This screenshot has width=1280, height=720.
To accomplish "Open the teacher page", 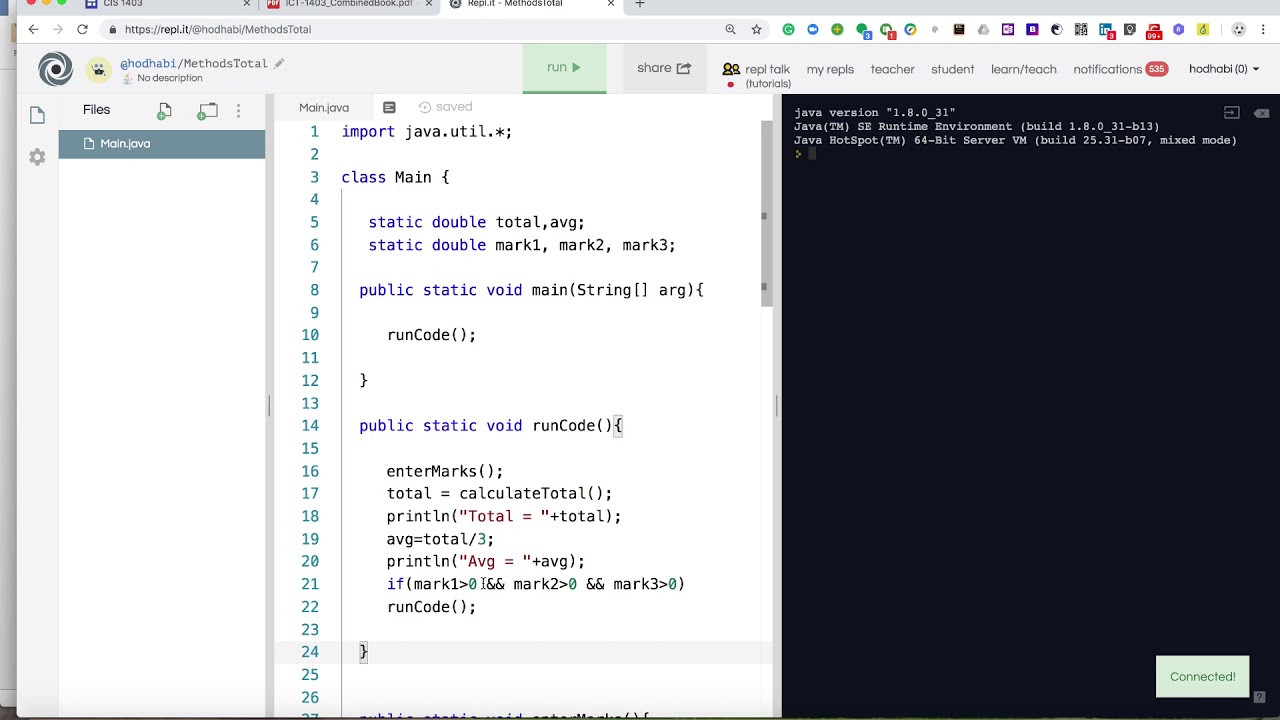I will point(892,69).
